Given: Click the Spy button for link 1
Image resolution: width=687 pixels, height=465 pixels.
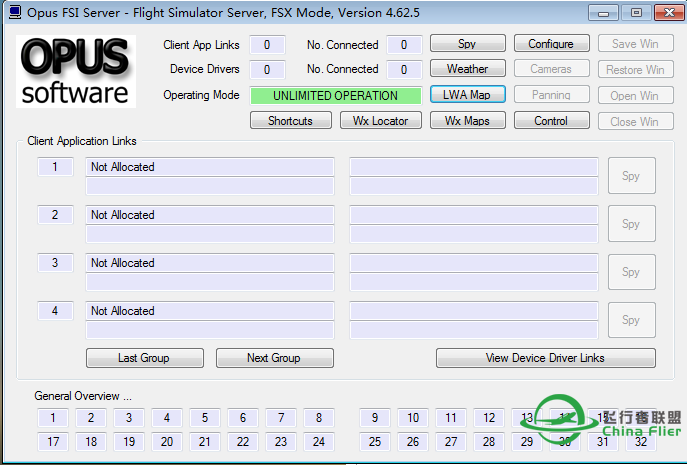Looking at the screenshot, I should pos(632,176).
